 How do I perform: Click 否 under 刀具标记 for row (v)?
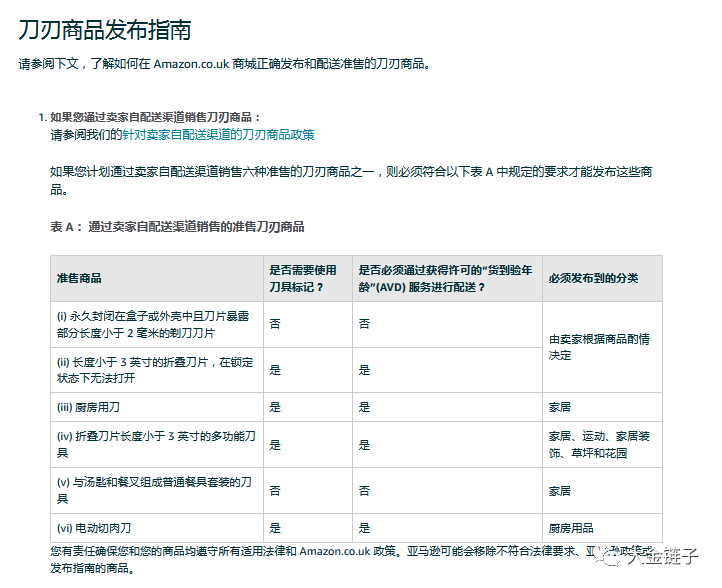275,491
